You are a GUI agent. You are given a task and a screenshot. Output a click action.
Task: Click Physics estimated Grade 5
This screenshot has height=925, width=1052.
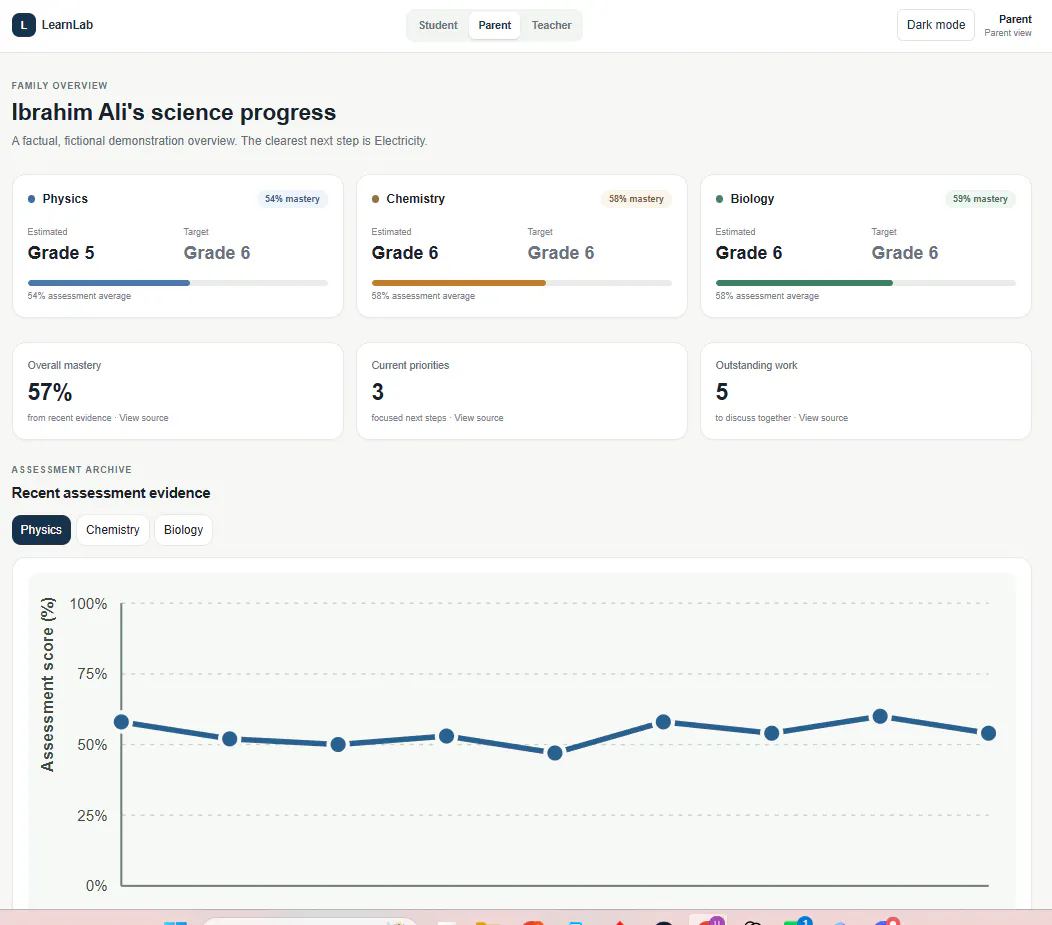[61, 253]
